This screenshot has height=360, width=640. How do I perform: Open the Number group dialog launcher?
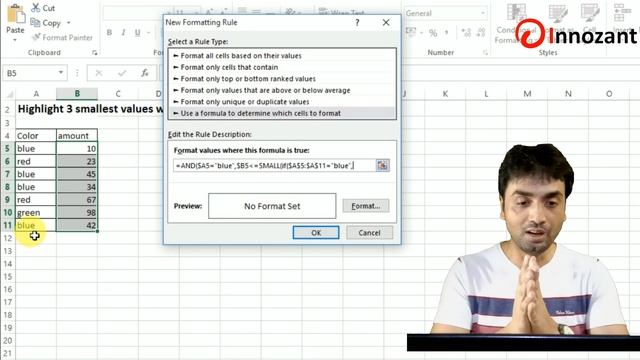click(x=485, y=53)
